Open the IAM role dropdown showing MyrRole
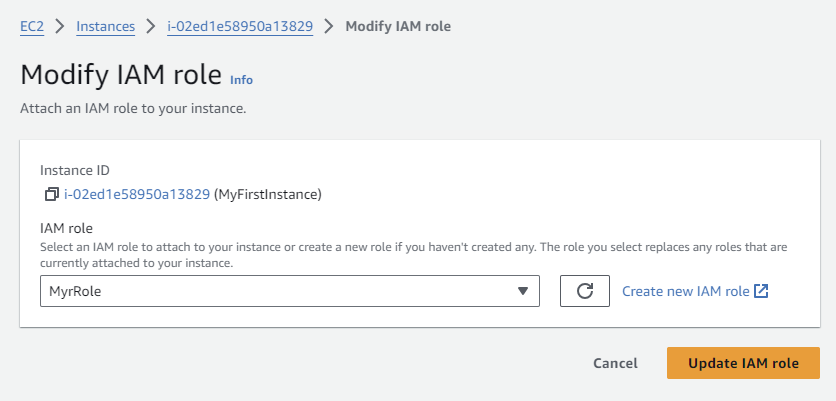Viewport: 836px width, 401px height. (x=290, y=291)
